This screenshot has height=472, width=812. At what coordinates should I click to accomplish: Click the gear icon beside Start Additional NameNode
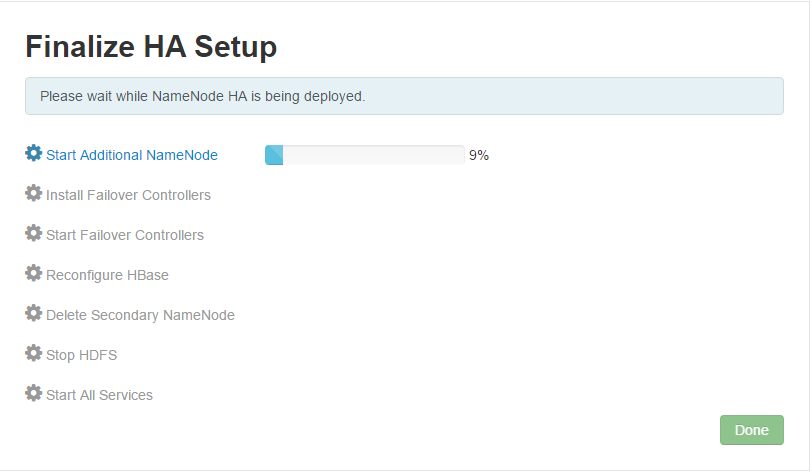[x=34, y=154]
